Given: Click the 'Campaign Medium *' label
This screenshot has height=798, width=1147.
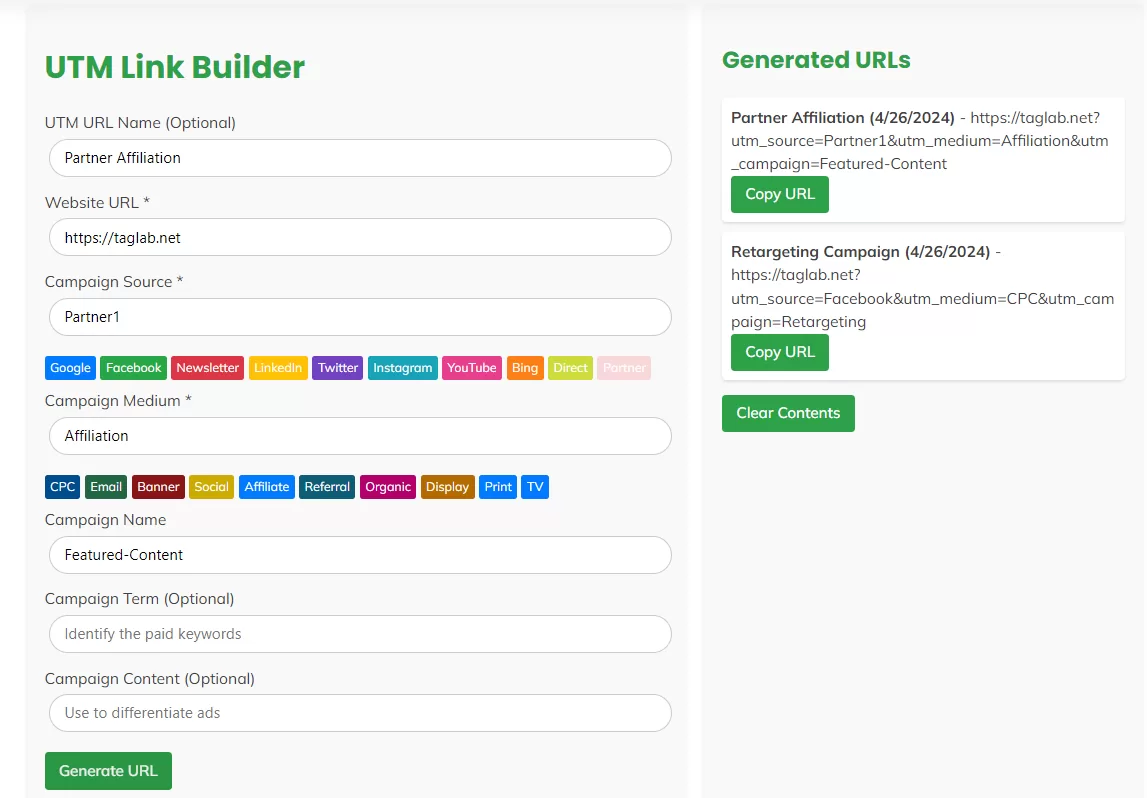Looking at the screenshot, I should 118,401.
